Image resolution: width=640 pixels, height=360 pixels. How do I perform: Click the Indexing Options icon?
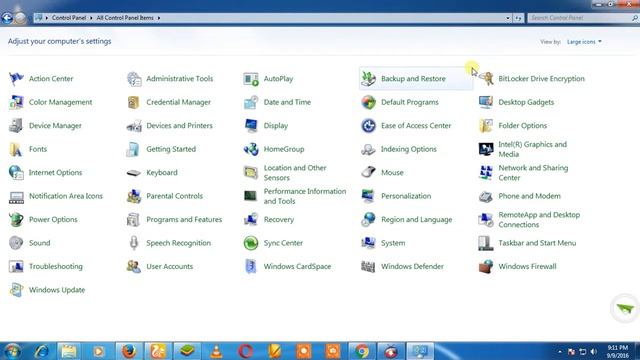coord(368,149)
